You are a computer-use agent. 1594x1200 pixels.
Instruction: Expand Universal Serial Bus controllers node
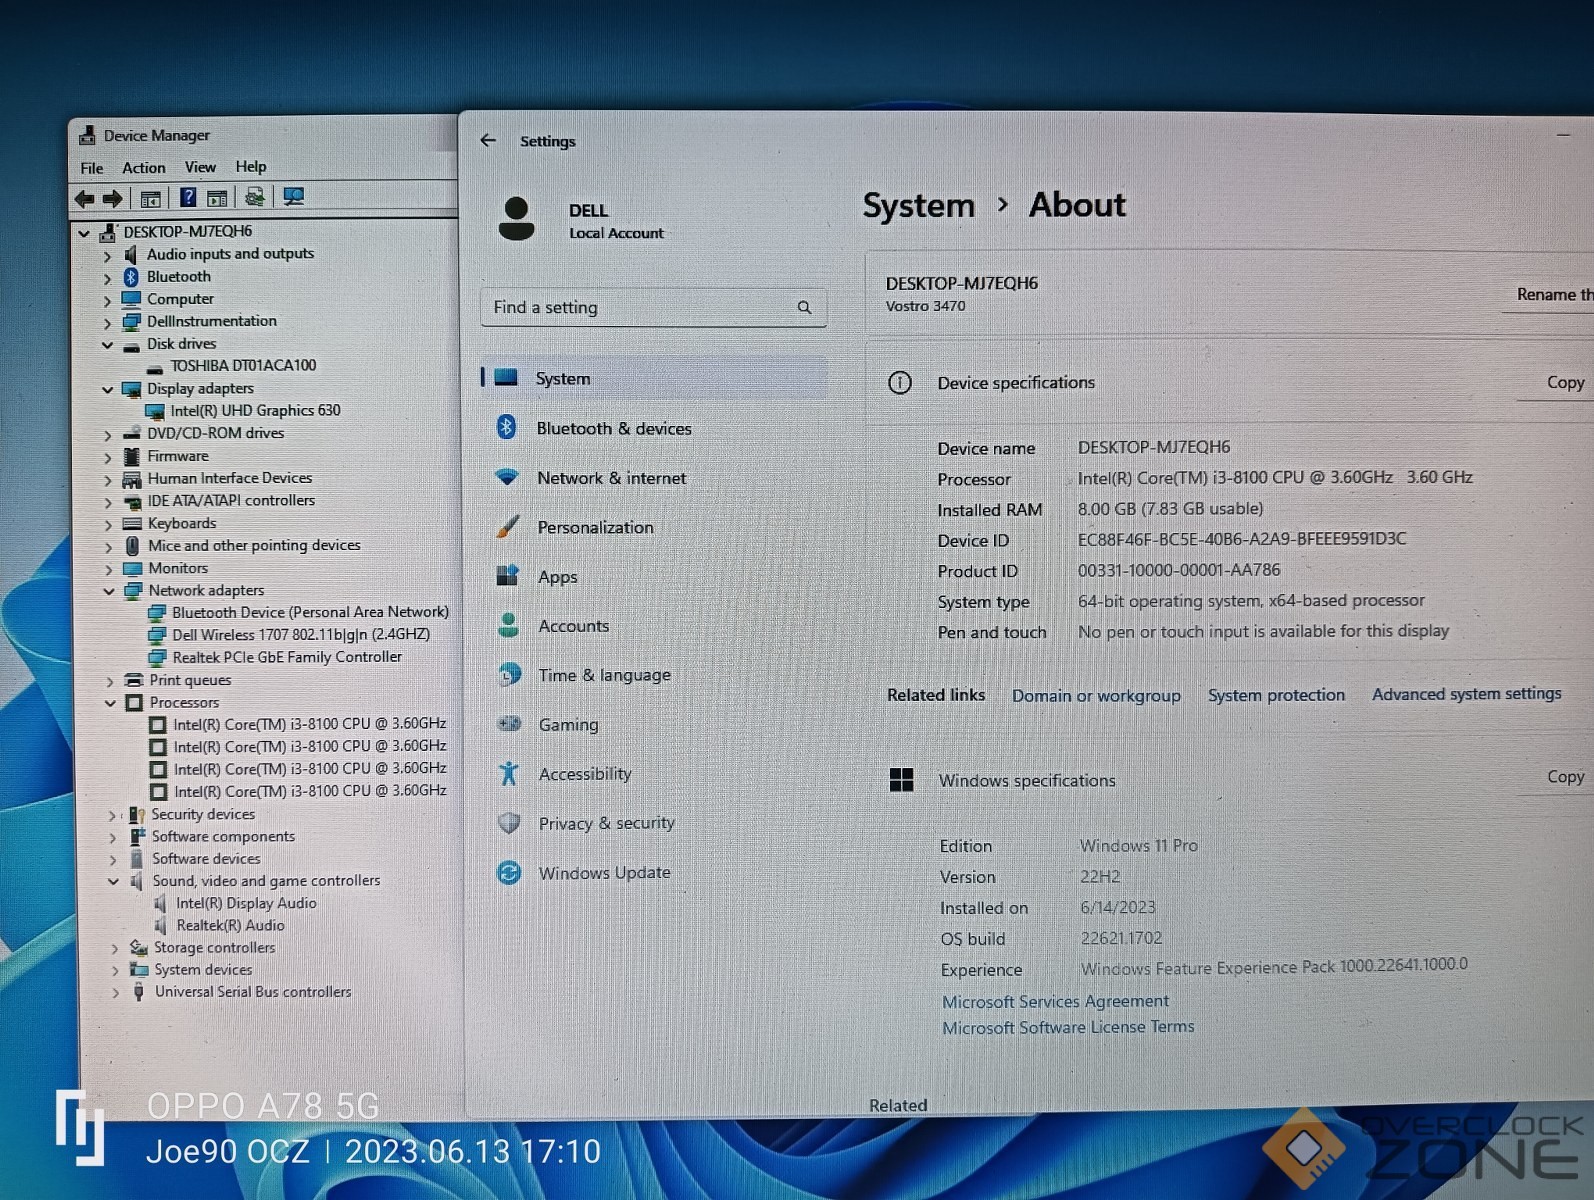tap(115, 993)
